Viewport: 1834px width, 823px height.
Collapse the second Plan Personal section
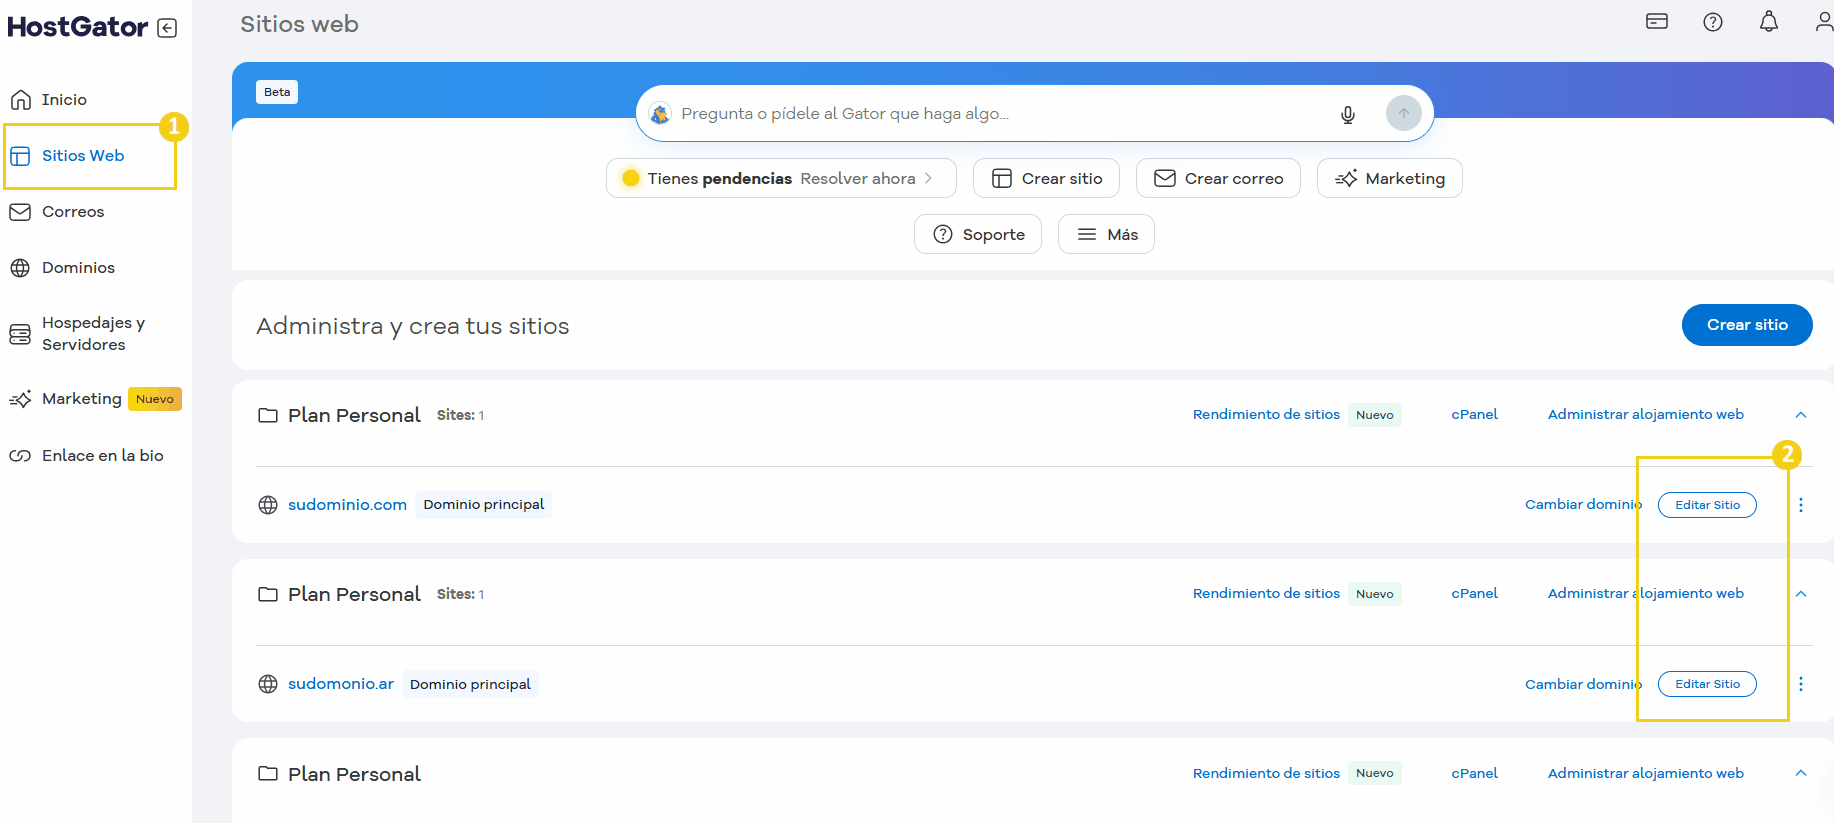[x=1801, y=594]
